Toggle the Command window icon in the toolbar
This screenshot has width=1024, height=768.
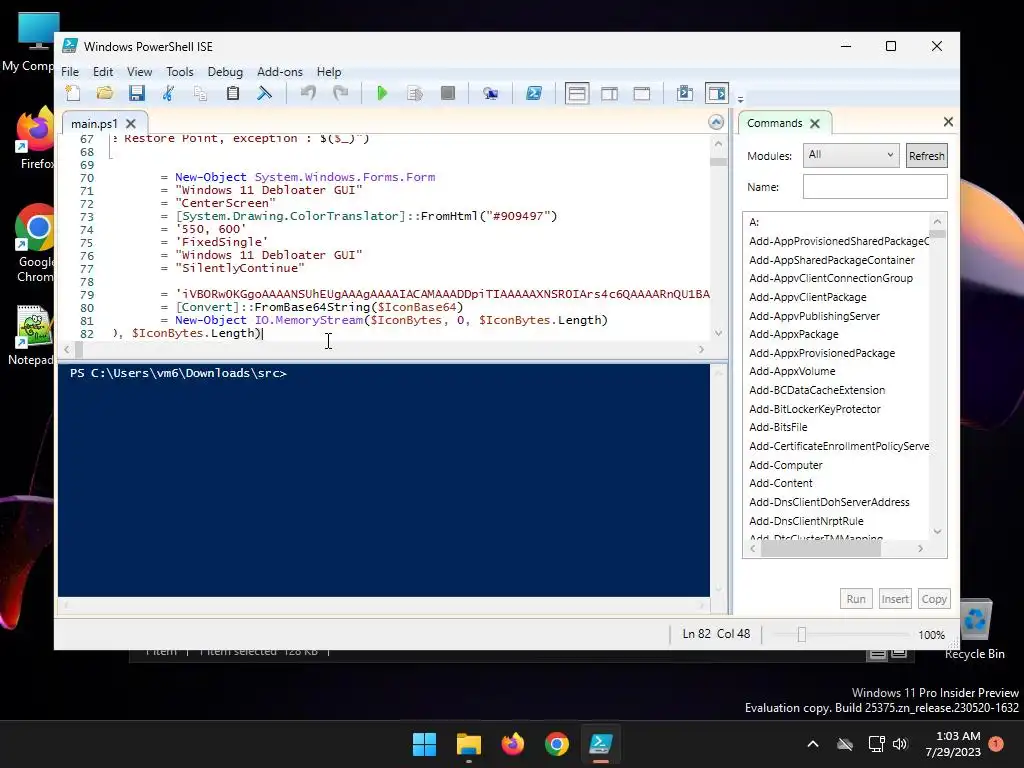[684, 93]
